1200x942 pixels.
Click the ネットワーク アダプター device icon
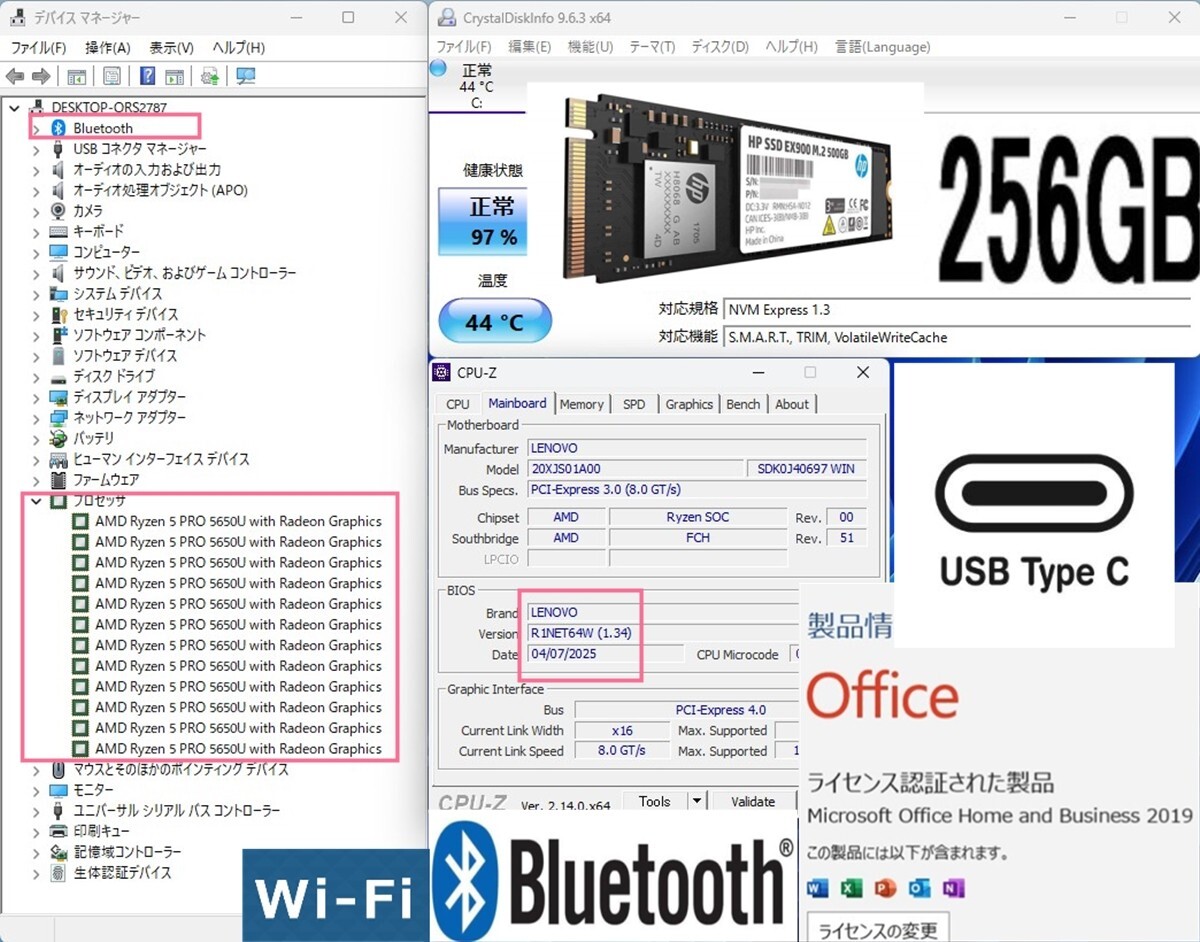coord(59,417)
